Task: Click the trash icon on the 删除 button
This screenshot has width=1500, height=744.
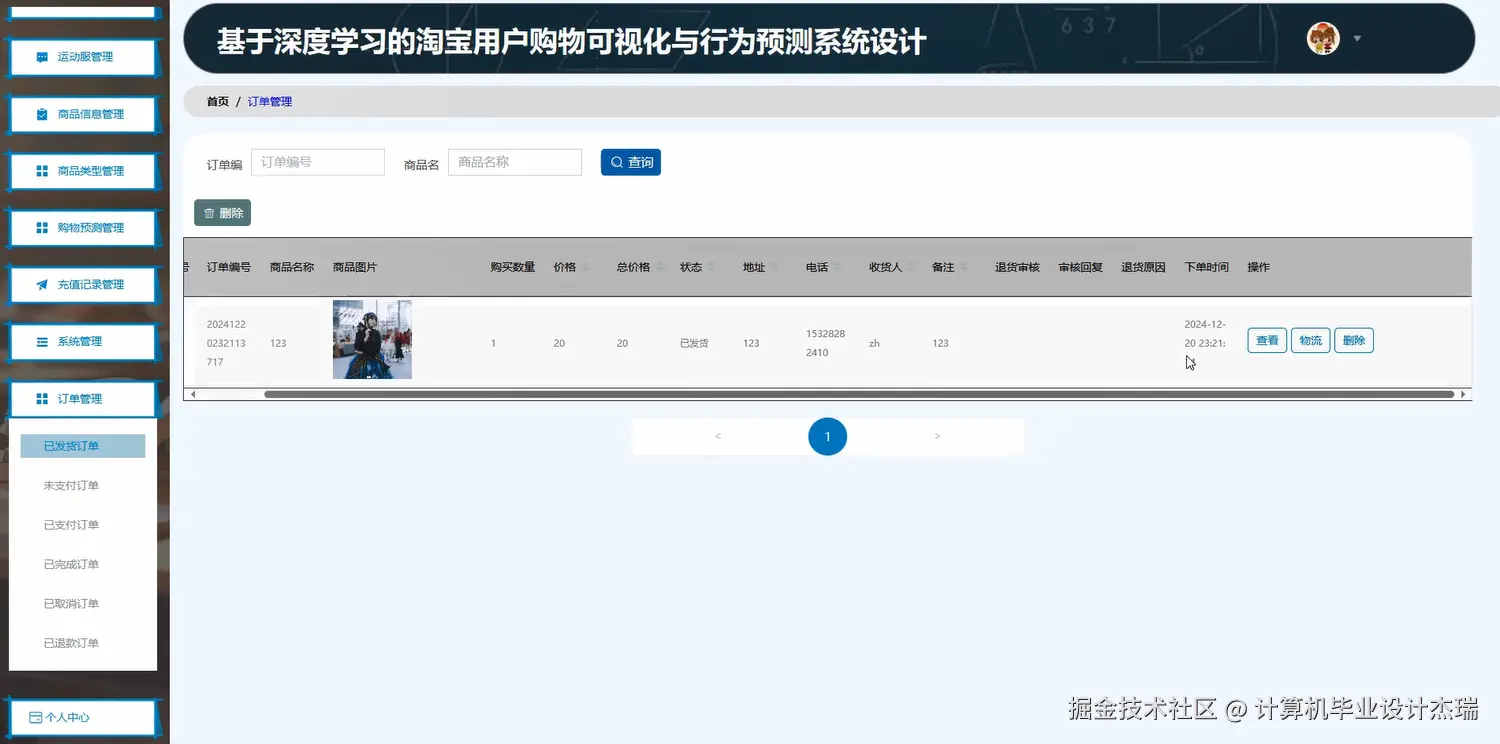Action: [x=207, y=212]
